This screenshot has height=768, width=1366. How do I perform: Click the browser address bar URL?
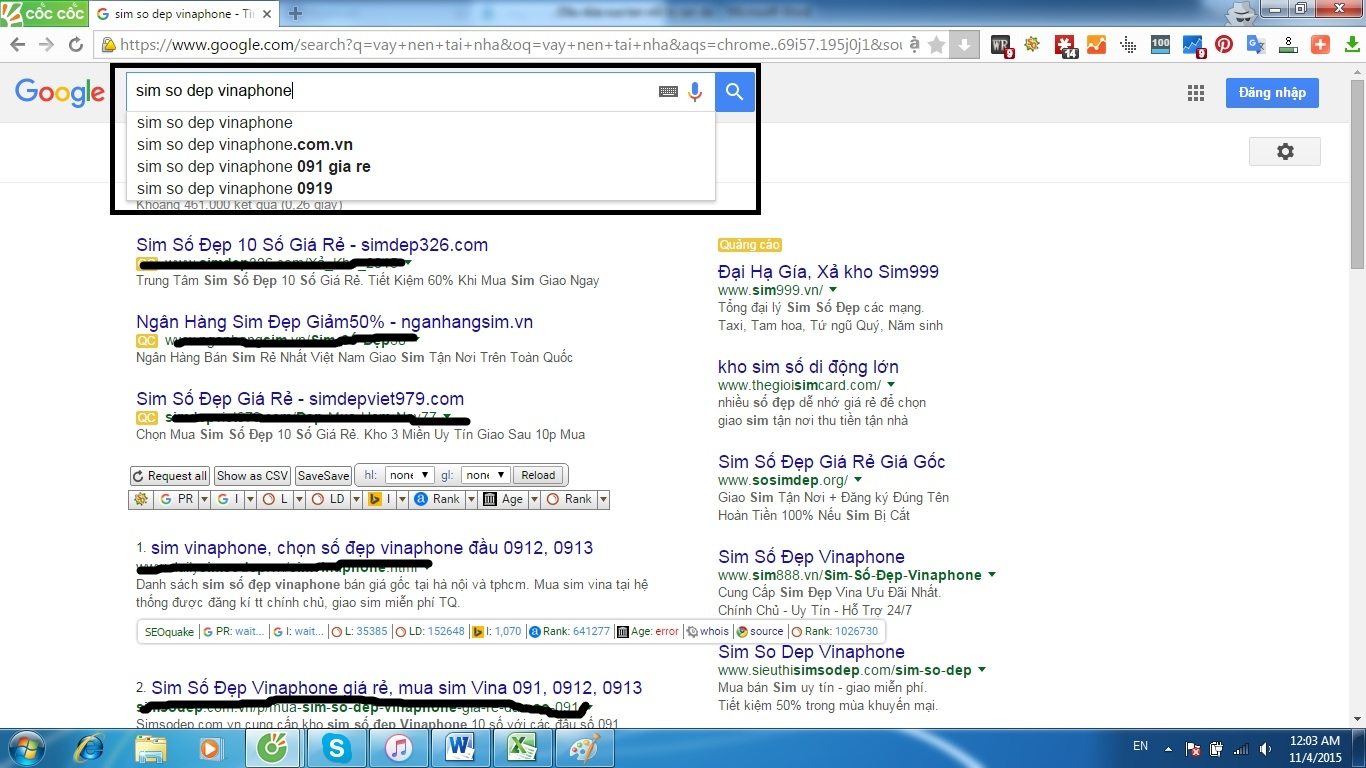tap(510, 45)
